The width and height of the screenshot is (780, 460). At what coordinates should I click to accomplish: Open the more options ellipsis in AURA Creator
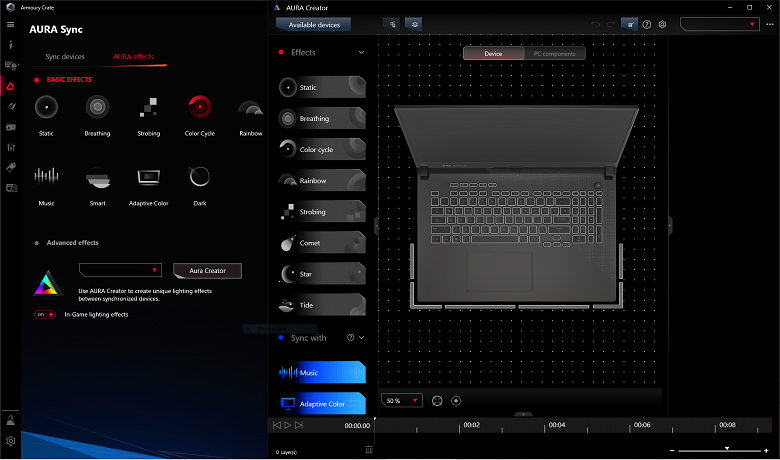click(770, 24)
